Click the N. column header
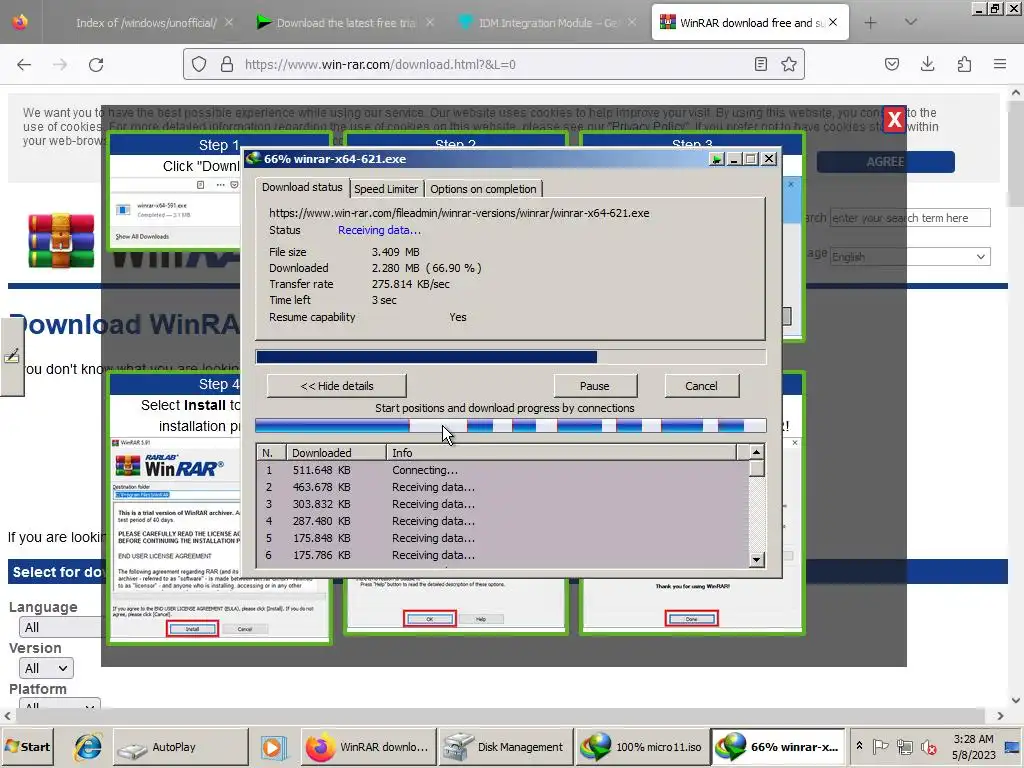The height and width of the screenshot is (768, 1024). pyautogui.click(x=272, y=453)
